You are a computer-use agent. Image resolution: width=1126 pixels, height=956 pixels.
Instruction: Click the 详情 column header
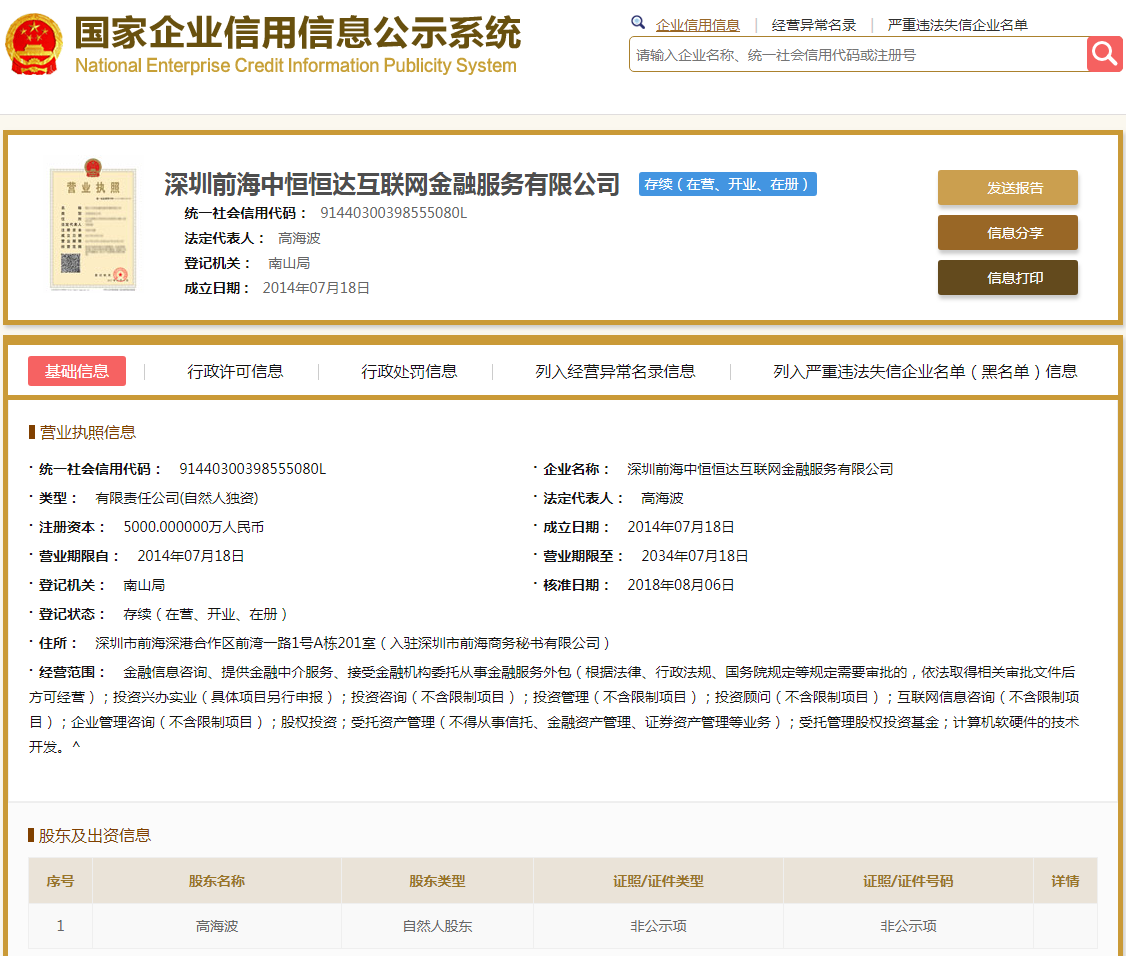pos(1065,881)
